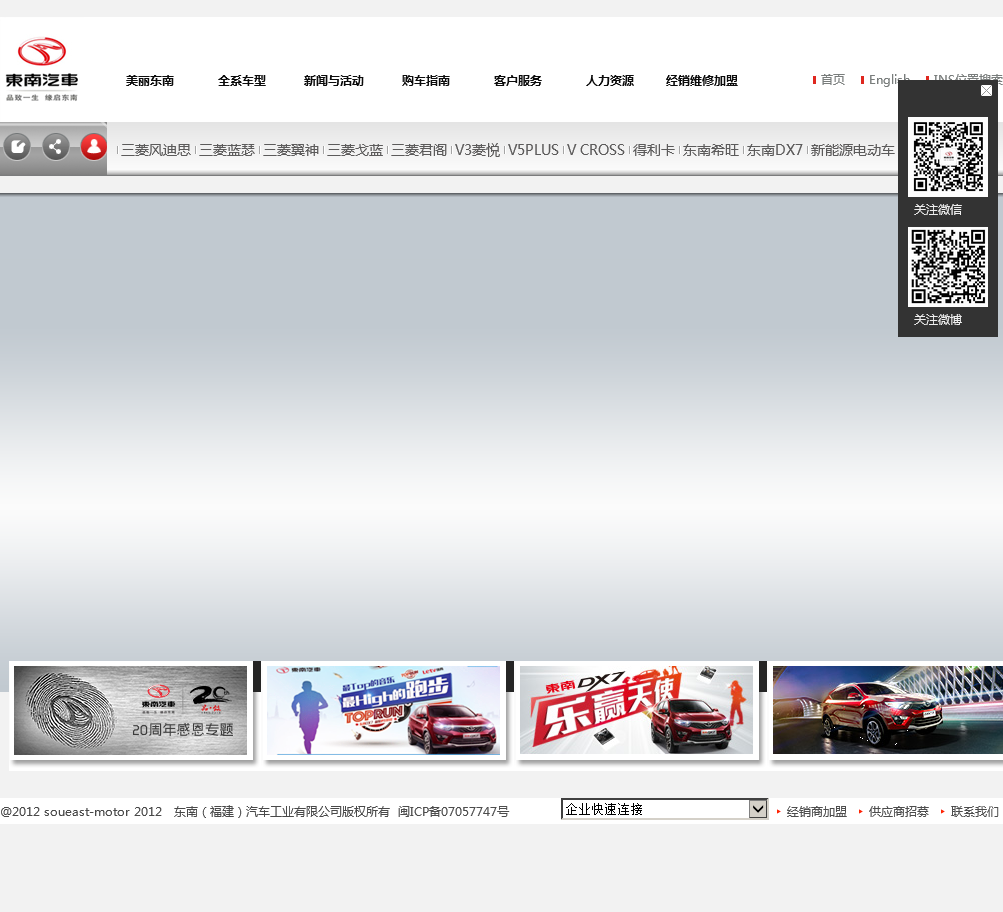
Task: Open the TOPRUN 跑步 promo thumbnail
Action: tap(384, 711)
